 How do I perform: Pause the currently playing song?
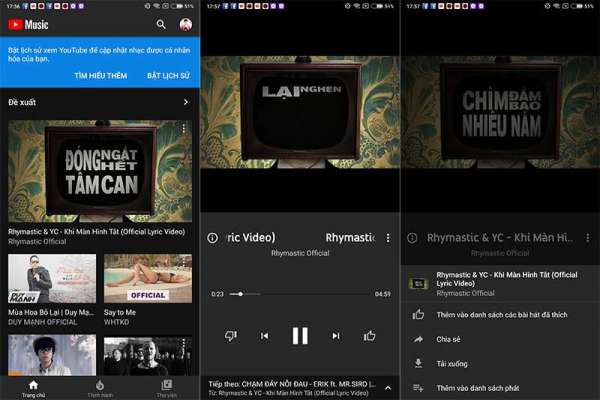300,336
